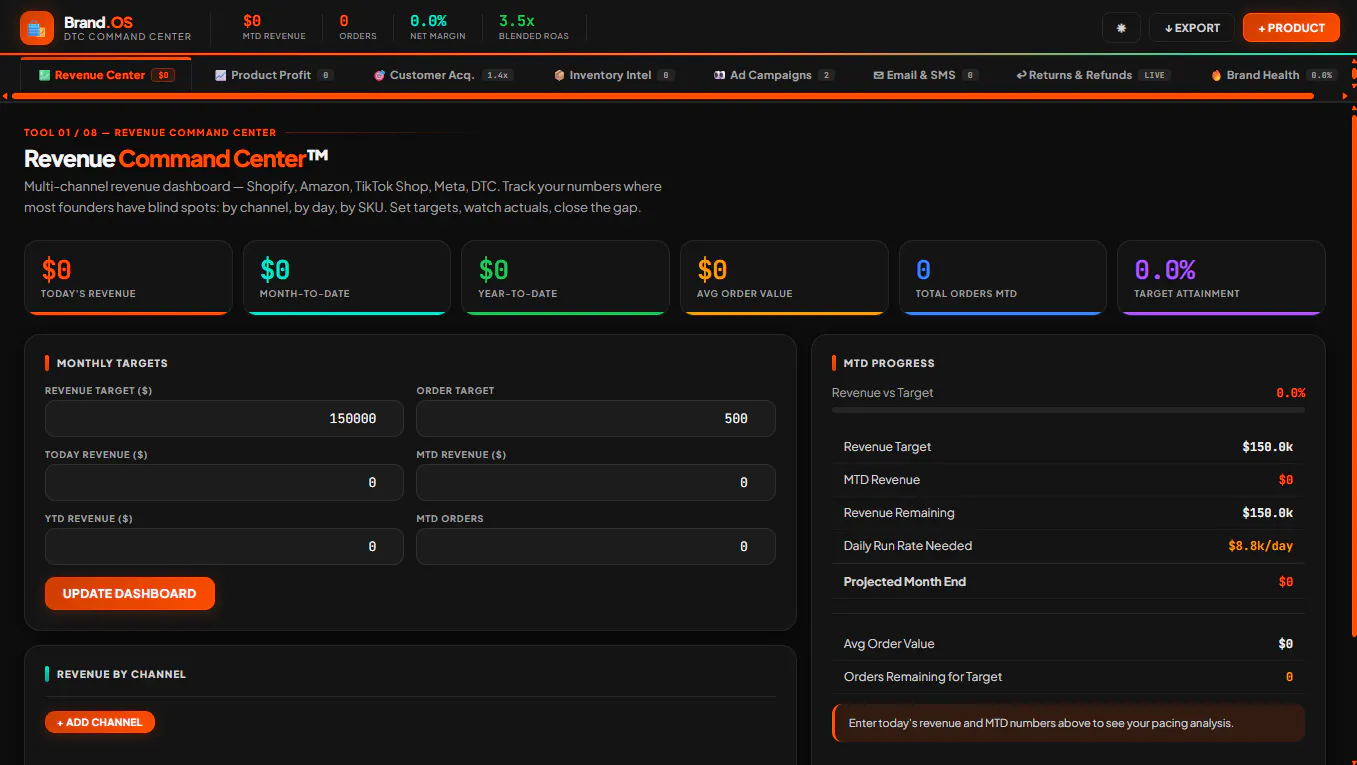1357x765 pixels.
Task: Click the Monthly Targets section heading
Action: 112,363
